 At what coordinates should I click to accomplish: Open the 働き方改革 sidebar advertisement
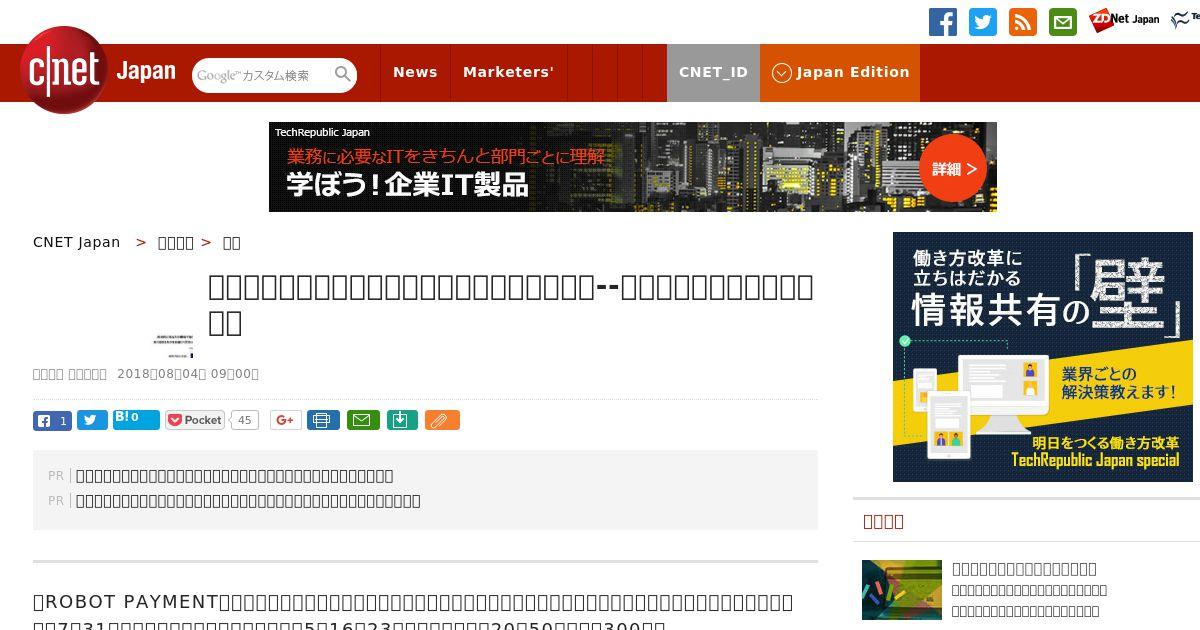1043,357
